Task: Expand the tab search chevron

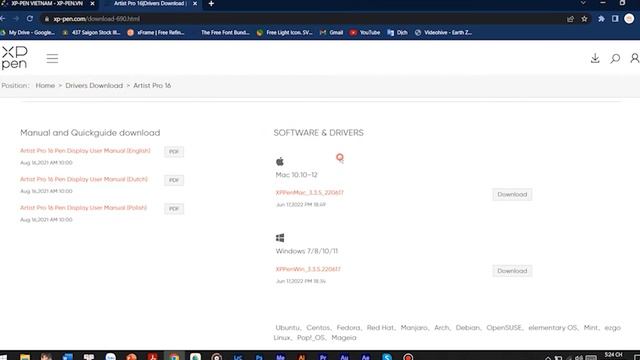Action: coord(583,3)
